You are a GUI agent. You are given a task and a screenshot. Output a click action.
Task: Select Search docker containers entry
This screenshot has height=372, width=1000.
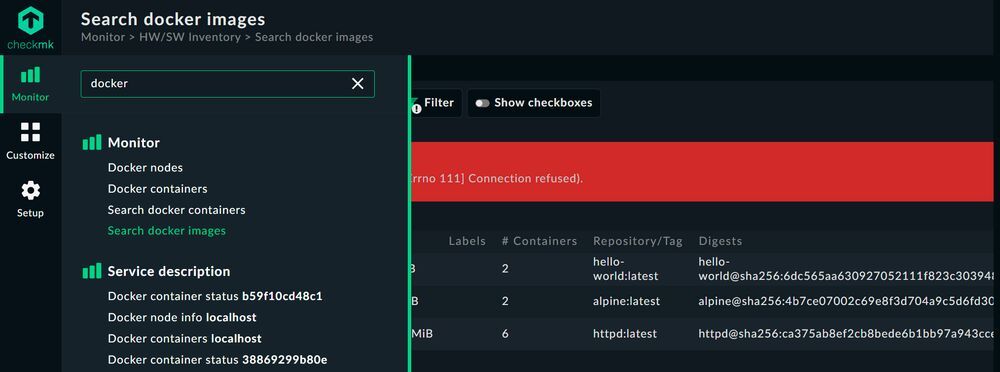[177, 210]
